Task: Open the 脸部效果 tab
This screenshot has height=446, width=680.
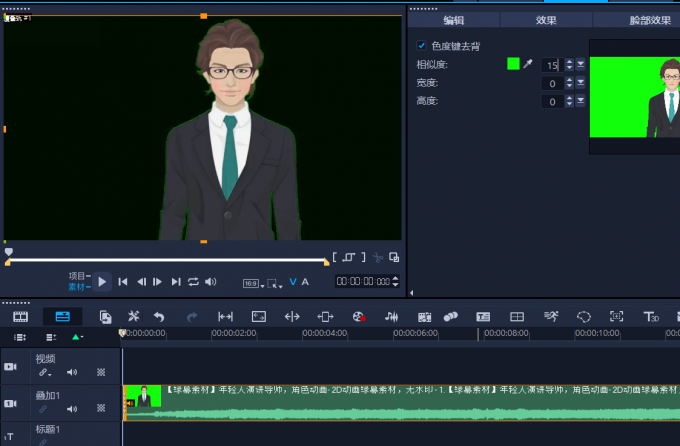Action: 650,20
